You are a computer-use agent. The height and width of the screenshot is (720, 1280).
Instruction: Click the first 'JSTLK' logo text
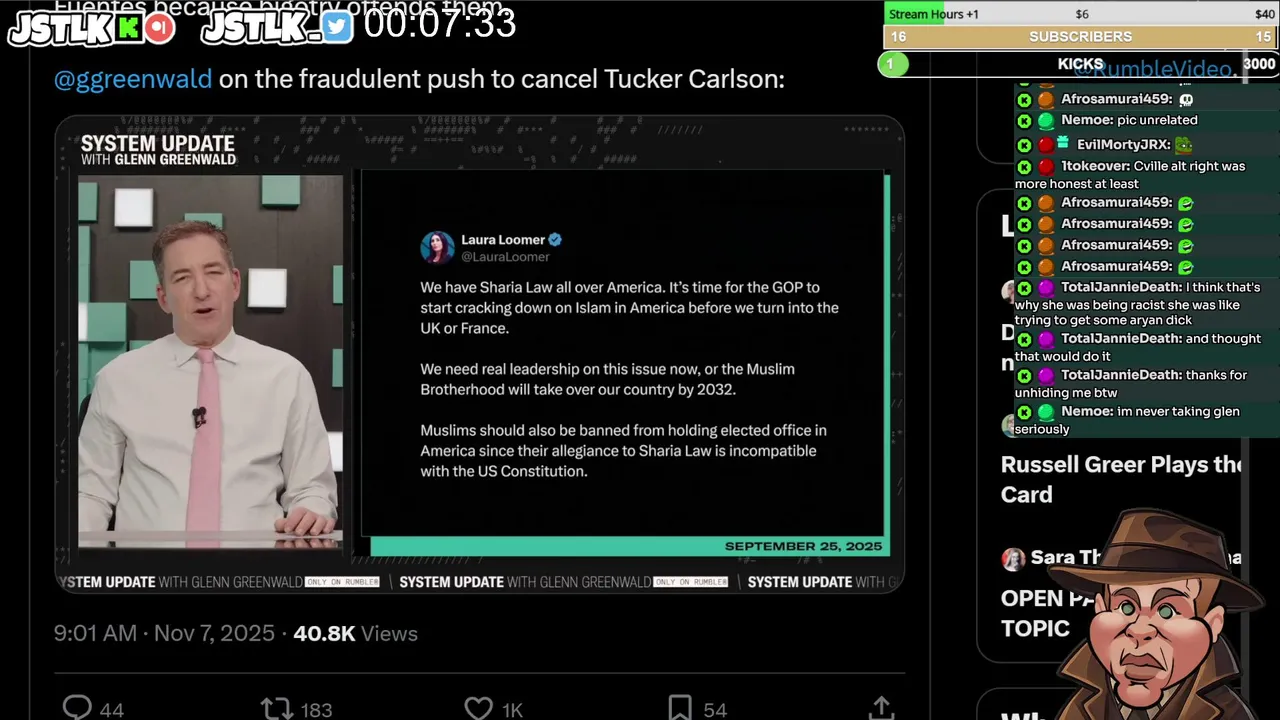click(62, 29)
